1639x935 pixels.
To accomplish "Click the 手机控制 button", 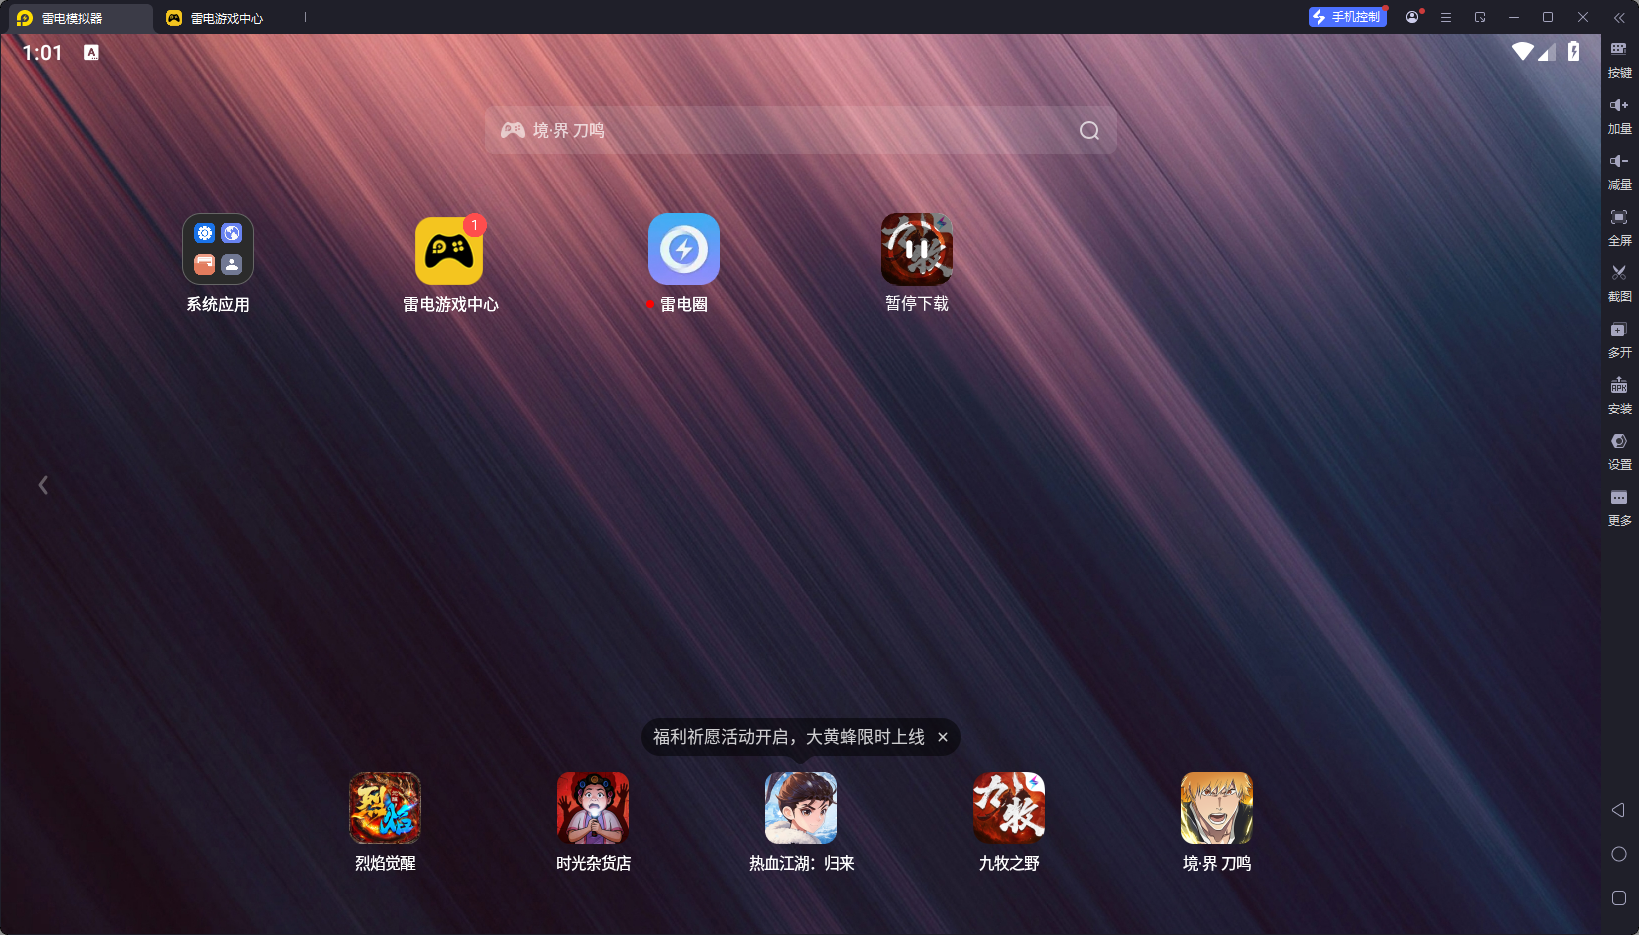I will pyautogui.click(x=1348, y=17).
